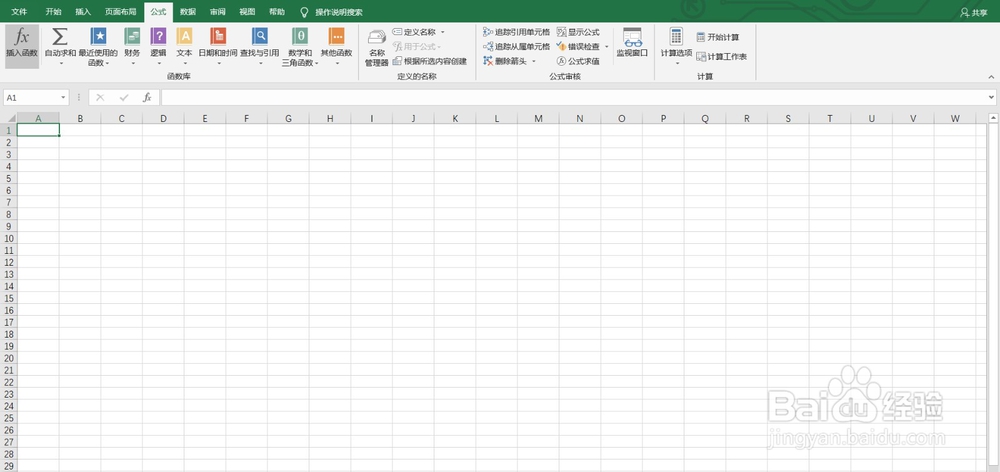Open the Logical (逻辑) functions list

[x=158, y=47]
